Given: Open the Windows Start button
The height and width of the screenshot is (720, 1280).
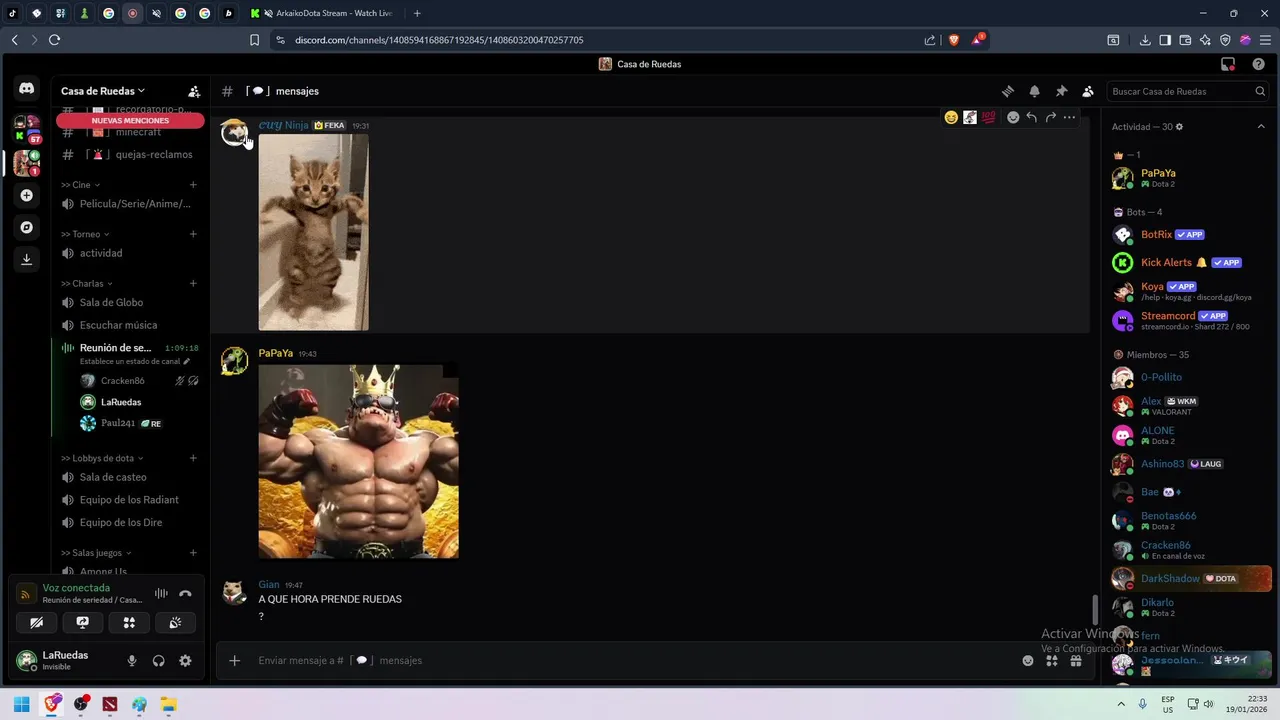Looking at the screenshot, I should coord(21,704).
